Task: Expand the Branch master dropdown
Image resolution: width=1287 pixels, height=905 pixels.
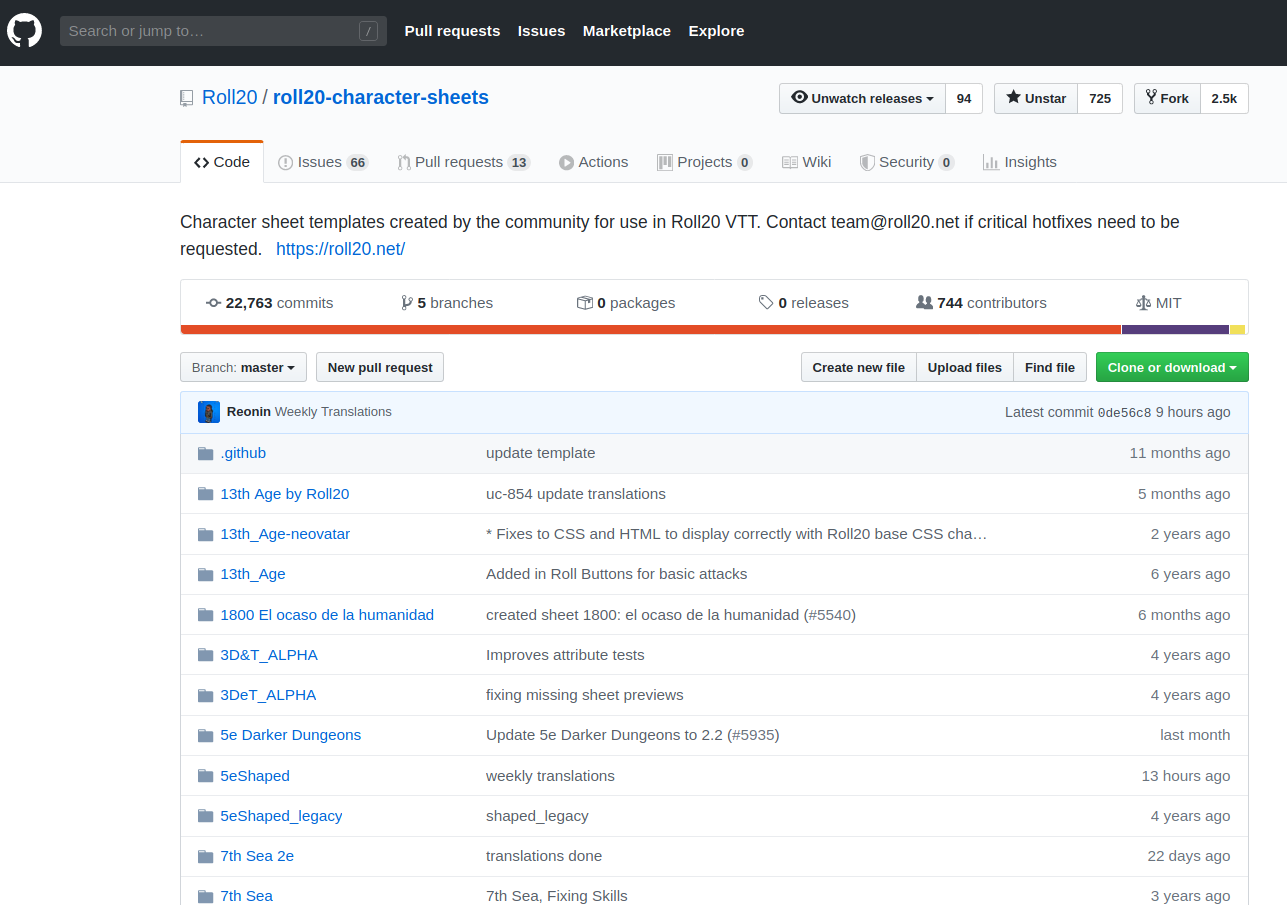Action: click(x=243, y=367)
